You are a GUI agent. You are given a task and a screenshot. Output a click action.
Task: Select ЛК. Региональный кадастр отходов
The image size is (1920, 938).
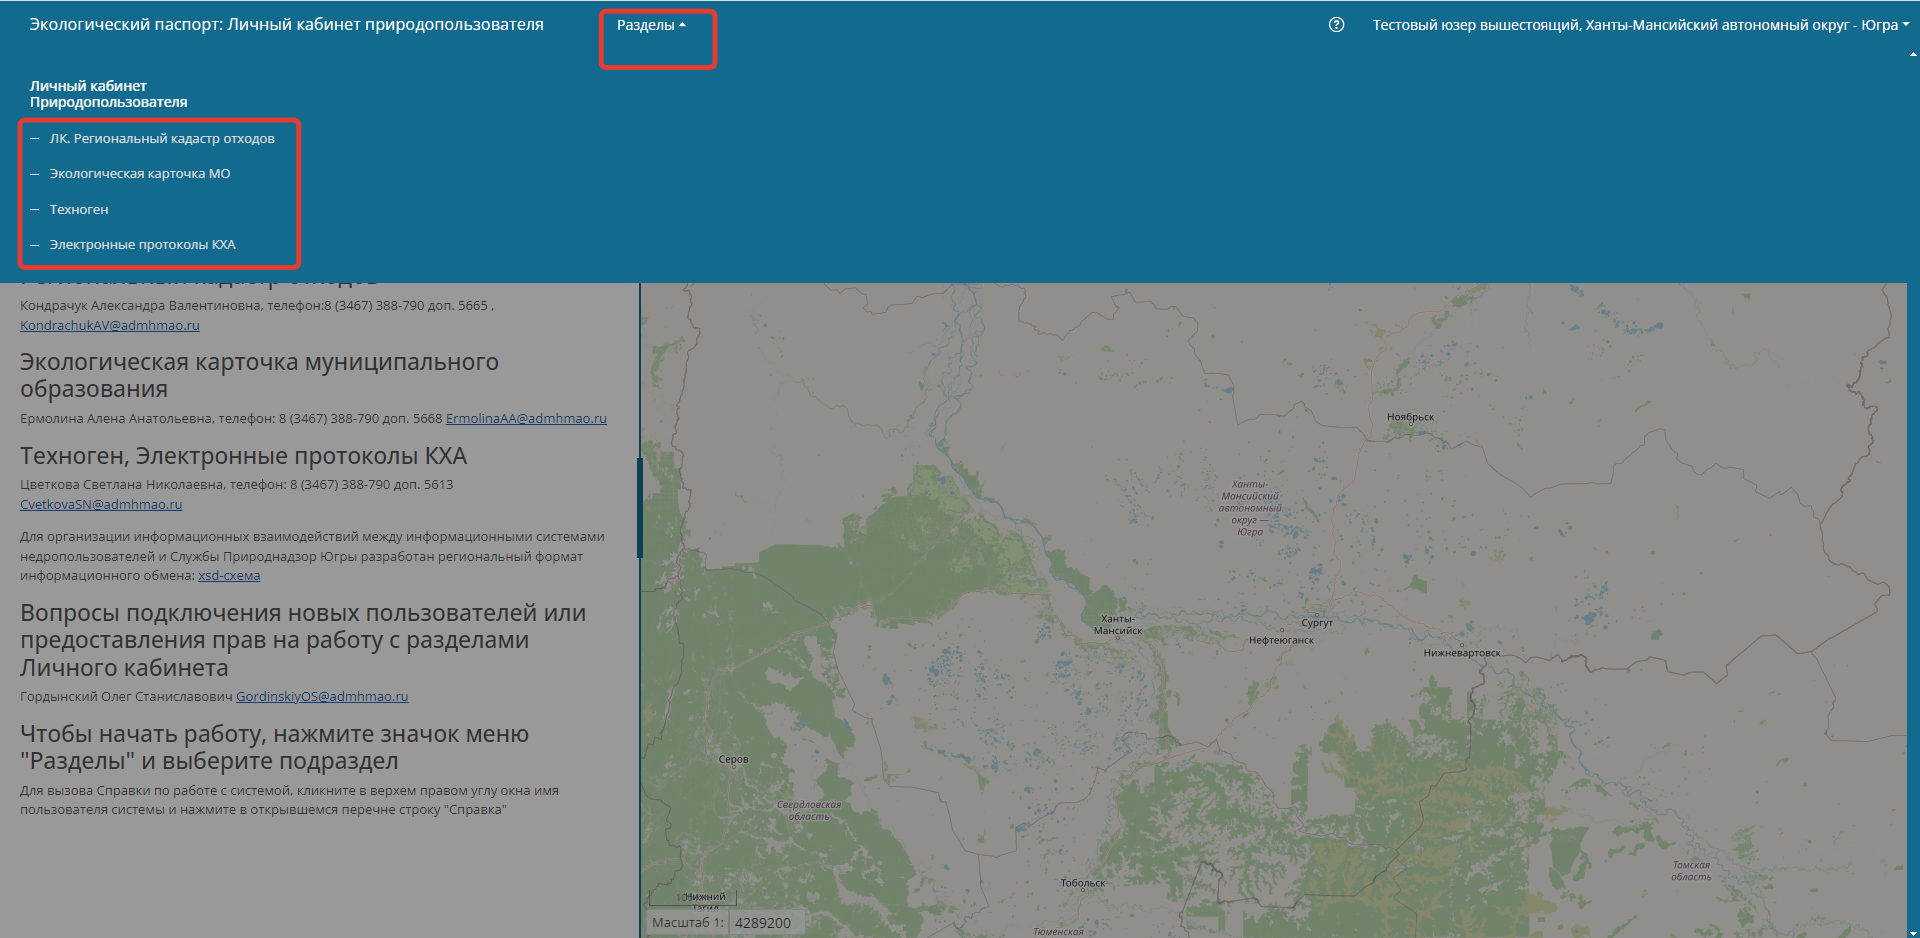(161, 139)
